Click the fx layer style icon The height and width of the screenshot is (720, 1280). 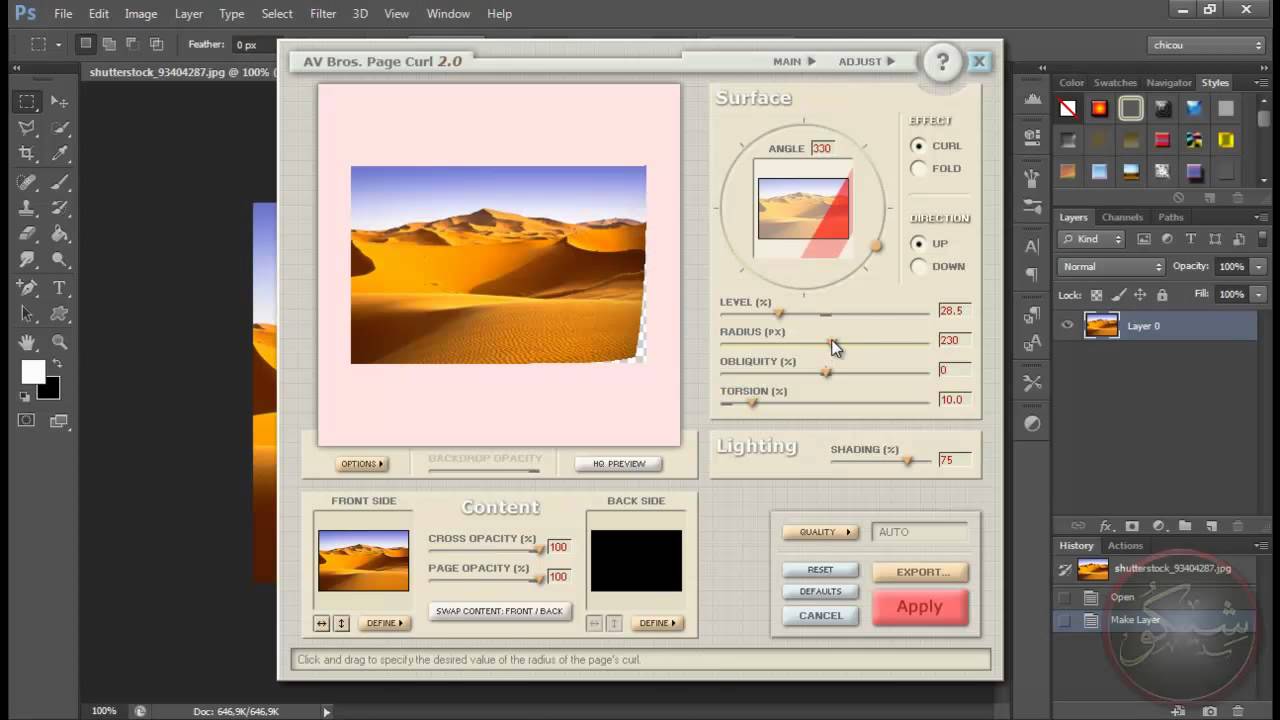(x=1106, y=526)
